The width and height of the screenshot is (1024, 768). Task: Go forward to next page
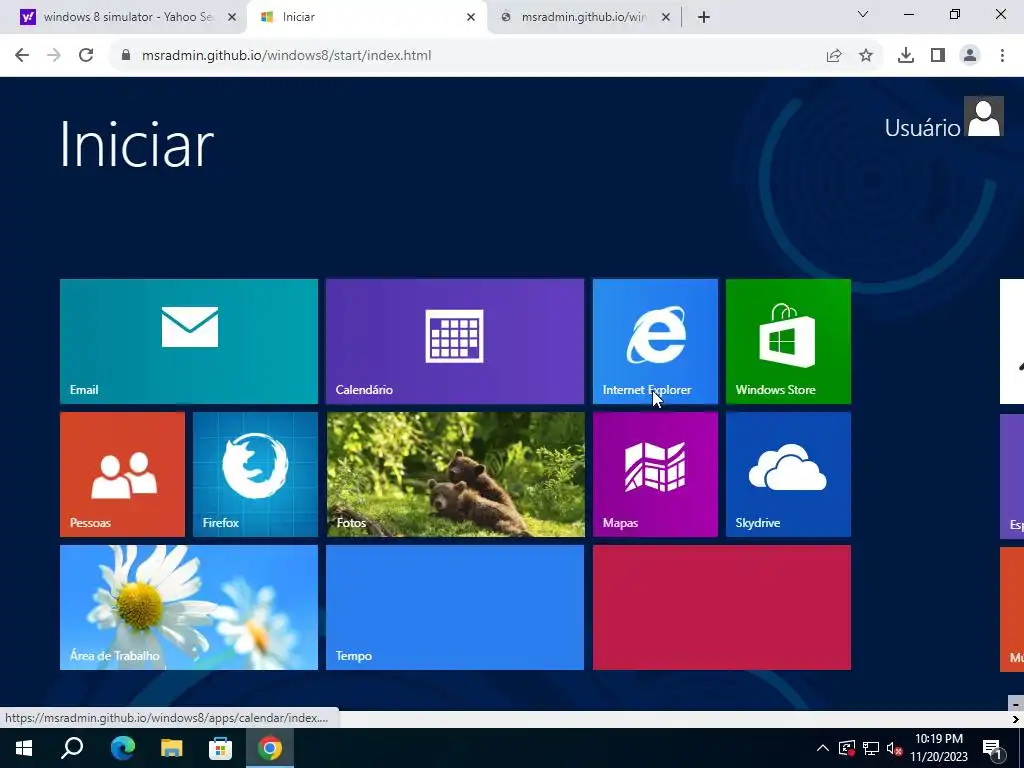click(x=54, y=55)
